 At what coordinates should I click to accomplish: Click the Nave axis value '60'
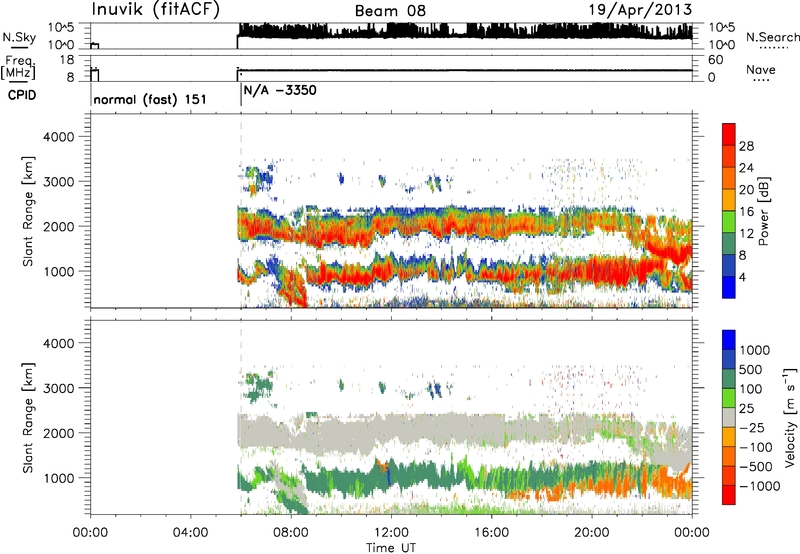click(715, 60)
